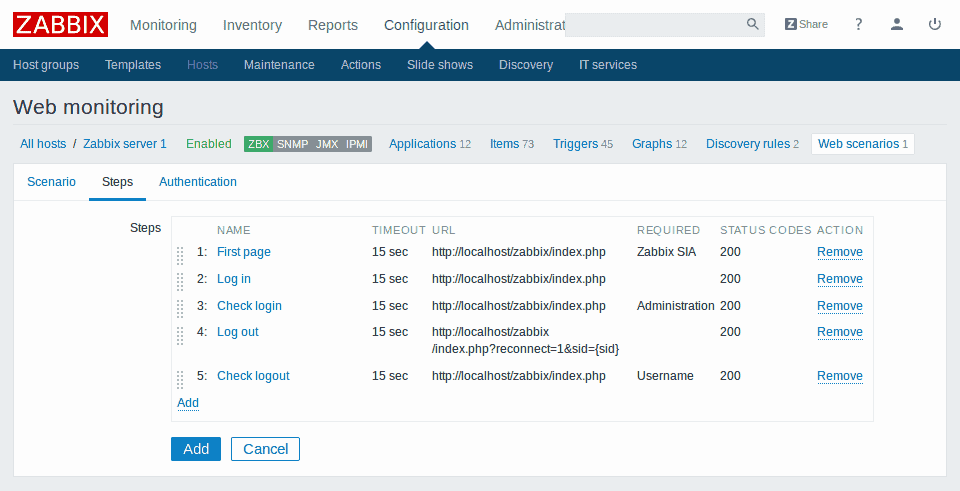Open the Monitoring menu
Viewport: 960px width, 491px height.
163,25
